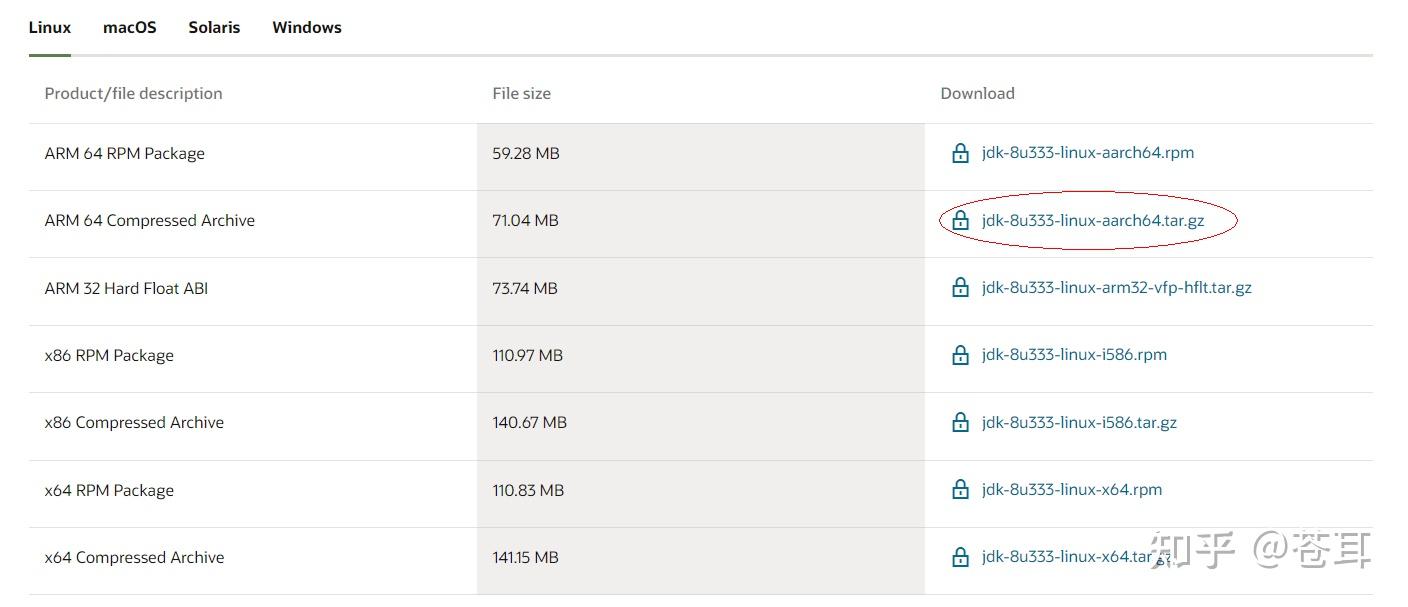Viewport: 1408px width, 607px height.
Task: Switch to the macOS tab
Action: click(130, 28)
